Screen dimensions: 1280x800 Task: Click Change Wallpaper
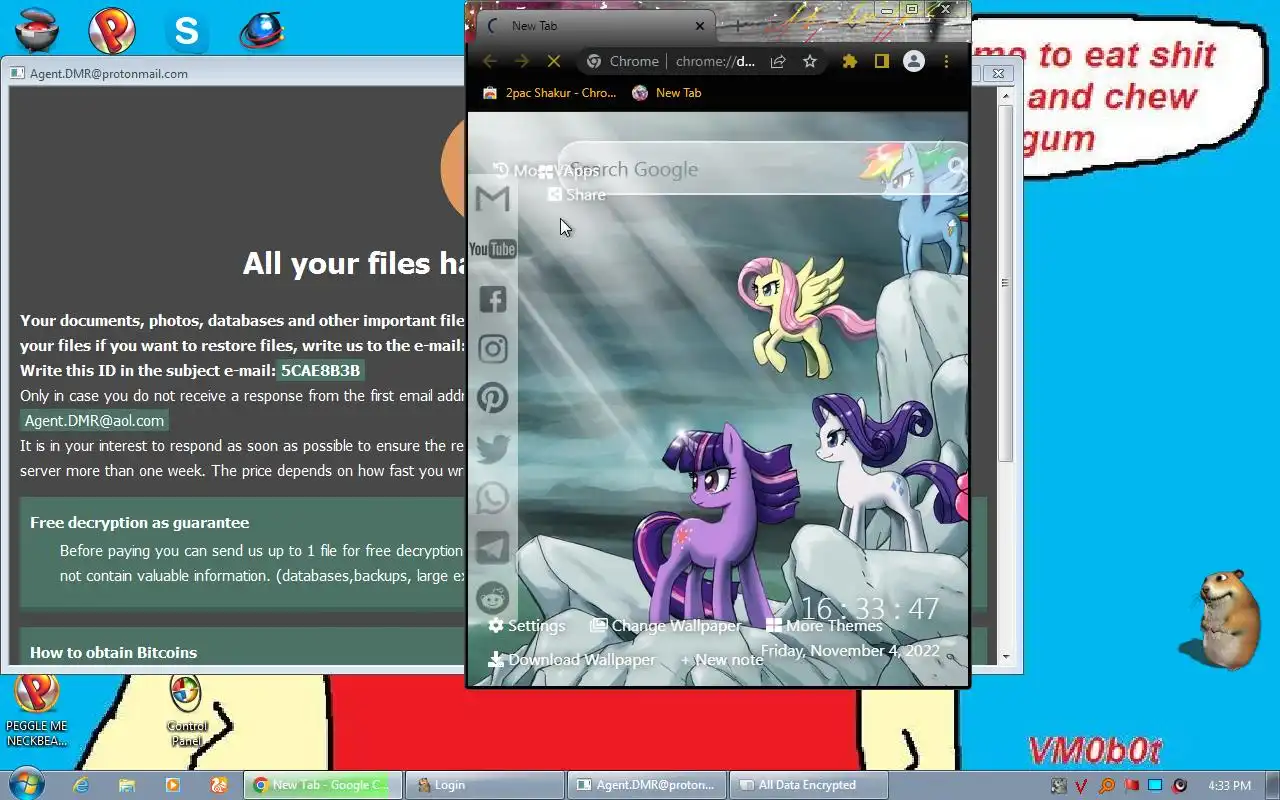tap(666, 626)
